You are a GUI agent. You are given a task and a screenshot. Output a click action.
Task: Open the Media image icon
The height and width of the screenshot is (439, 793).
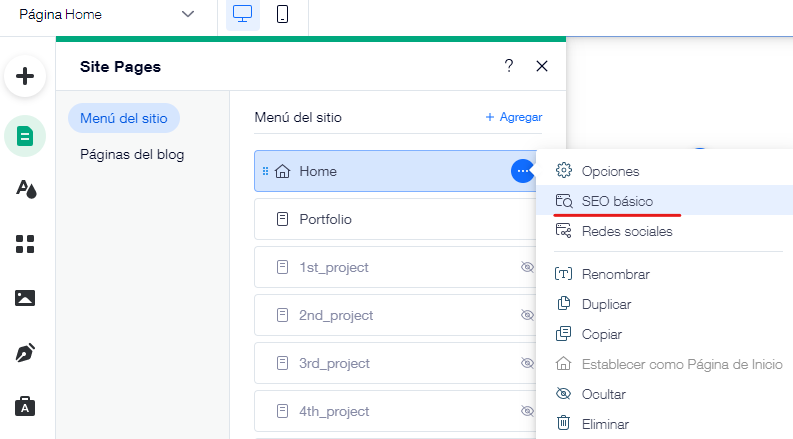click(x=25, y=298)
